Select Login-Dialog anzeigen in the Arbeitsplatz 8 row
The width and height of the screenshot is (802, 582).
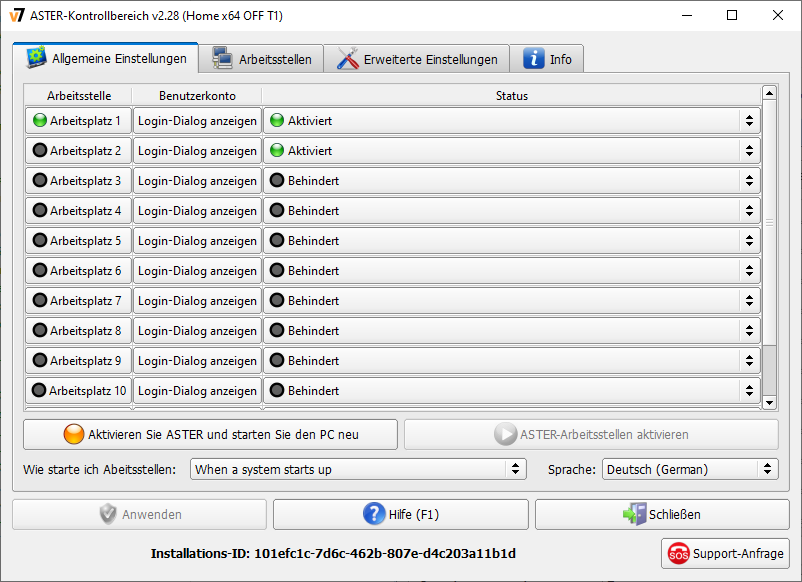pos(197,331)
